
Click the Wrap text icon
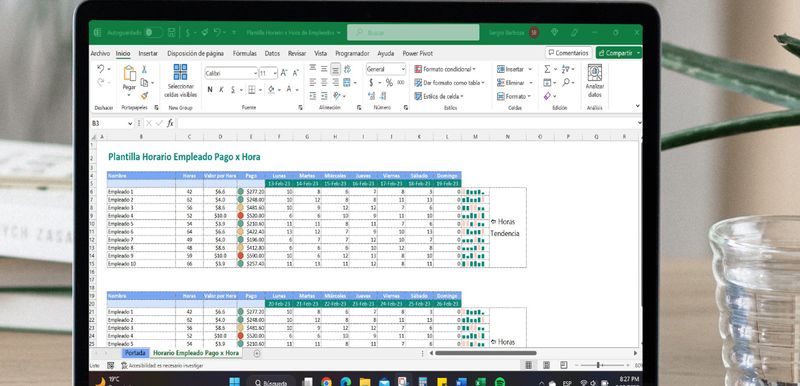347,69
